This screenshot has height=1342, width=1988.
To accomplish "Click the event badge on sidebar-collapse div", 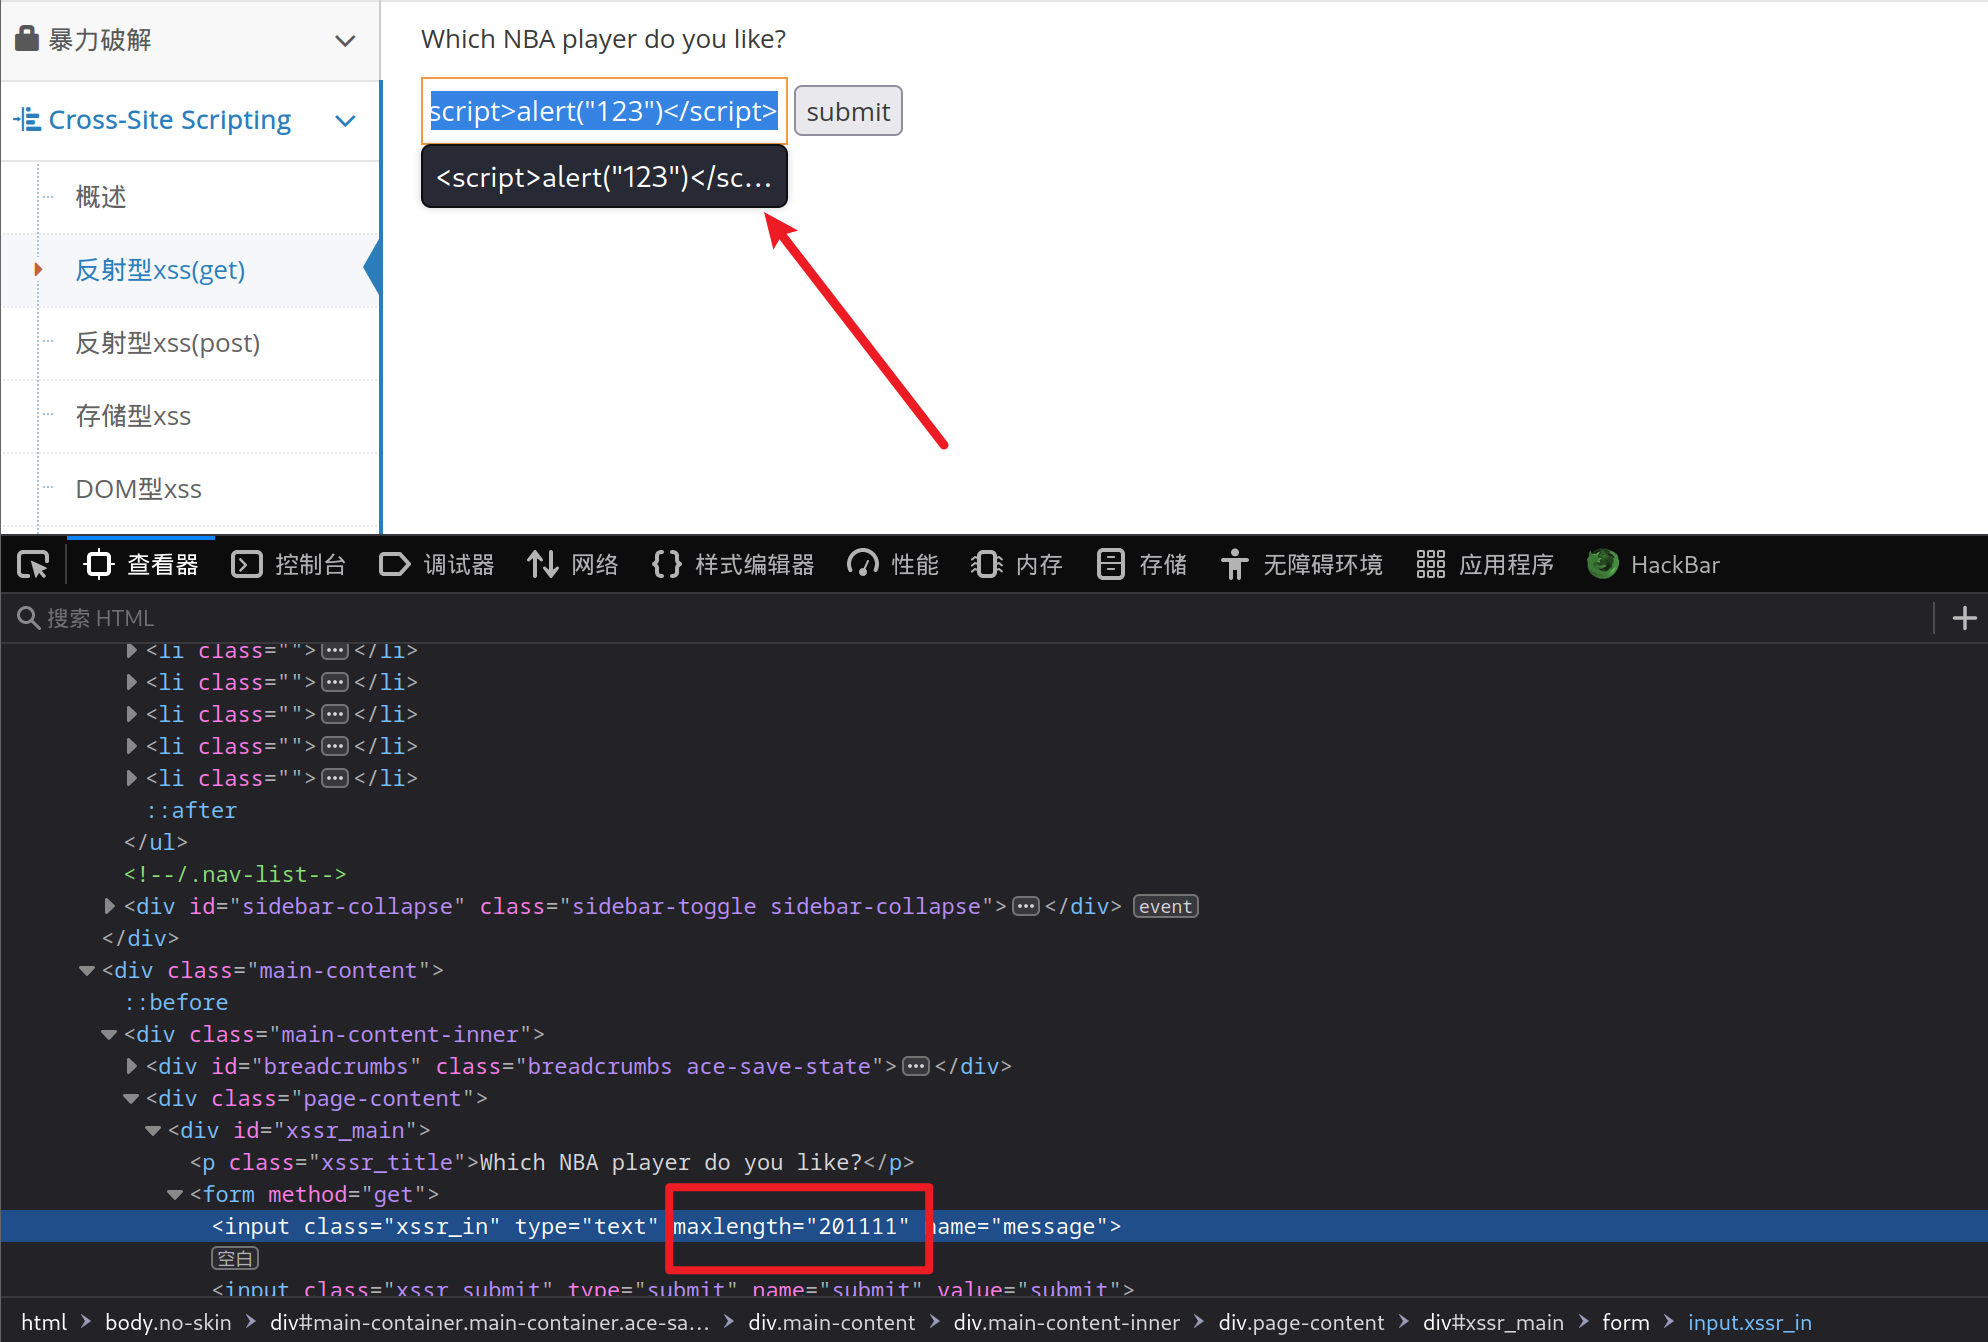I will [x=1165, y=906].
